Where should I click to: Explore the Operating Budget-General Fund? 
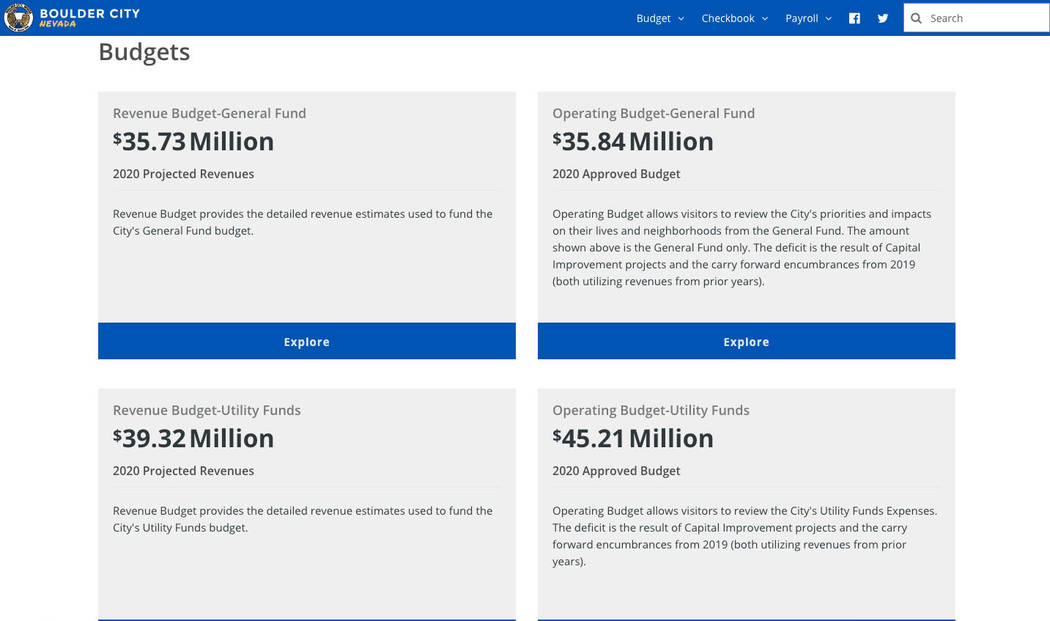[x=746, y=342]
